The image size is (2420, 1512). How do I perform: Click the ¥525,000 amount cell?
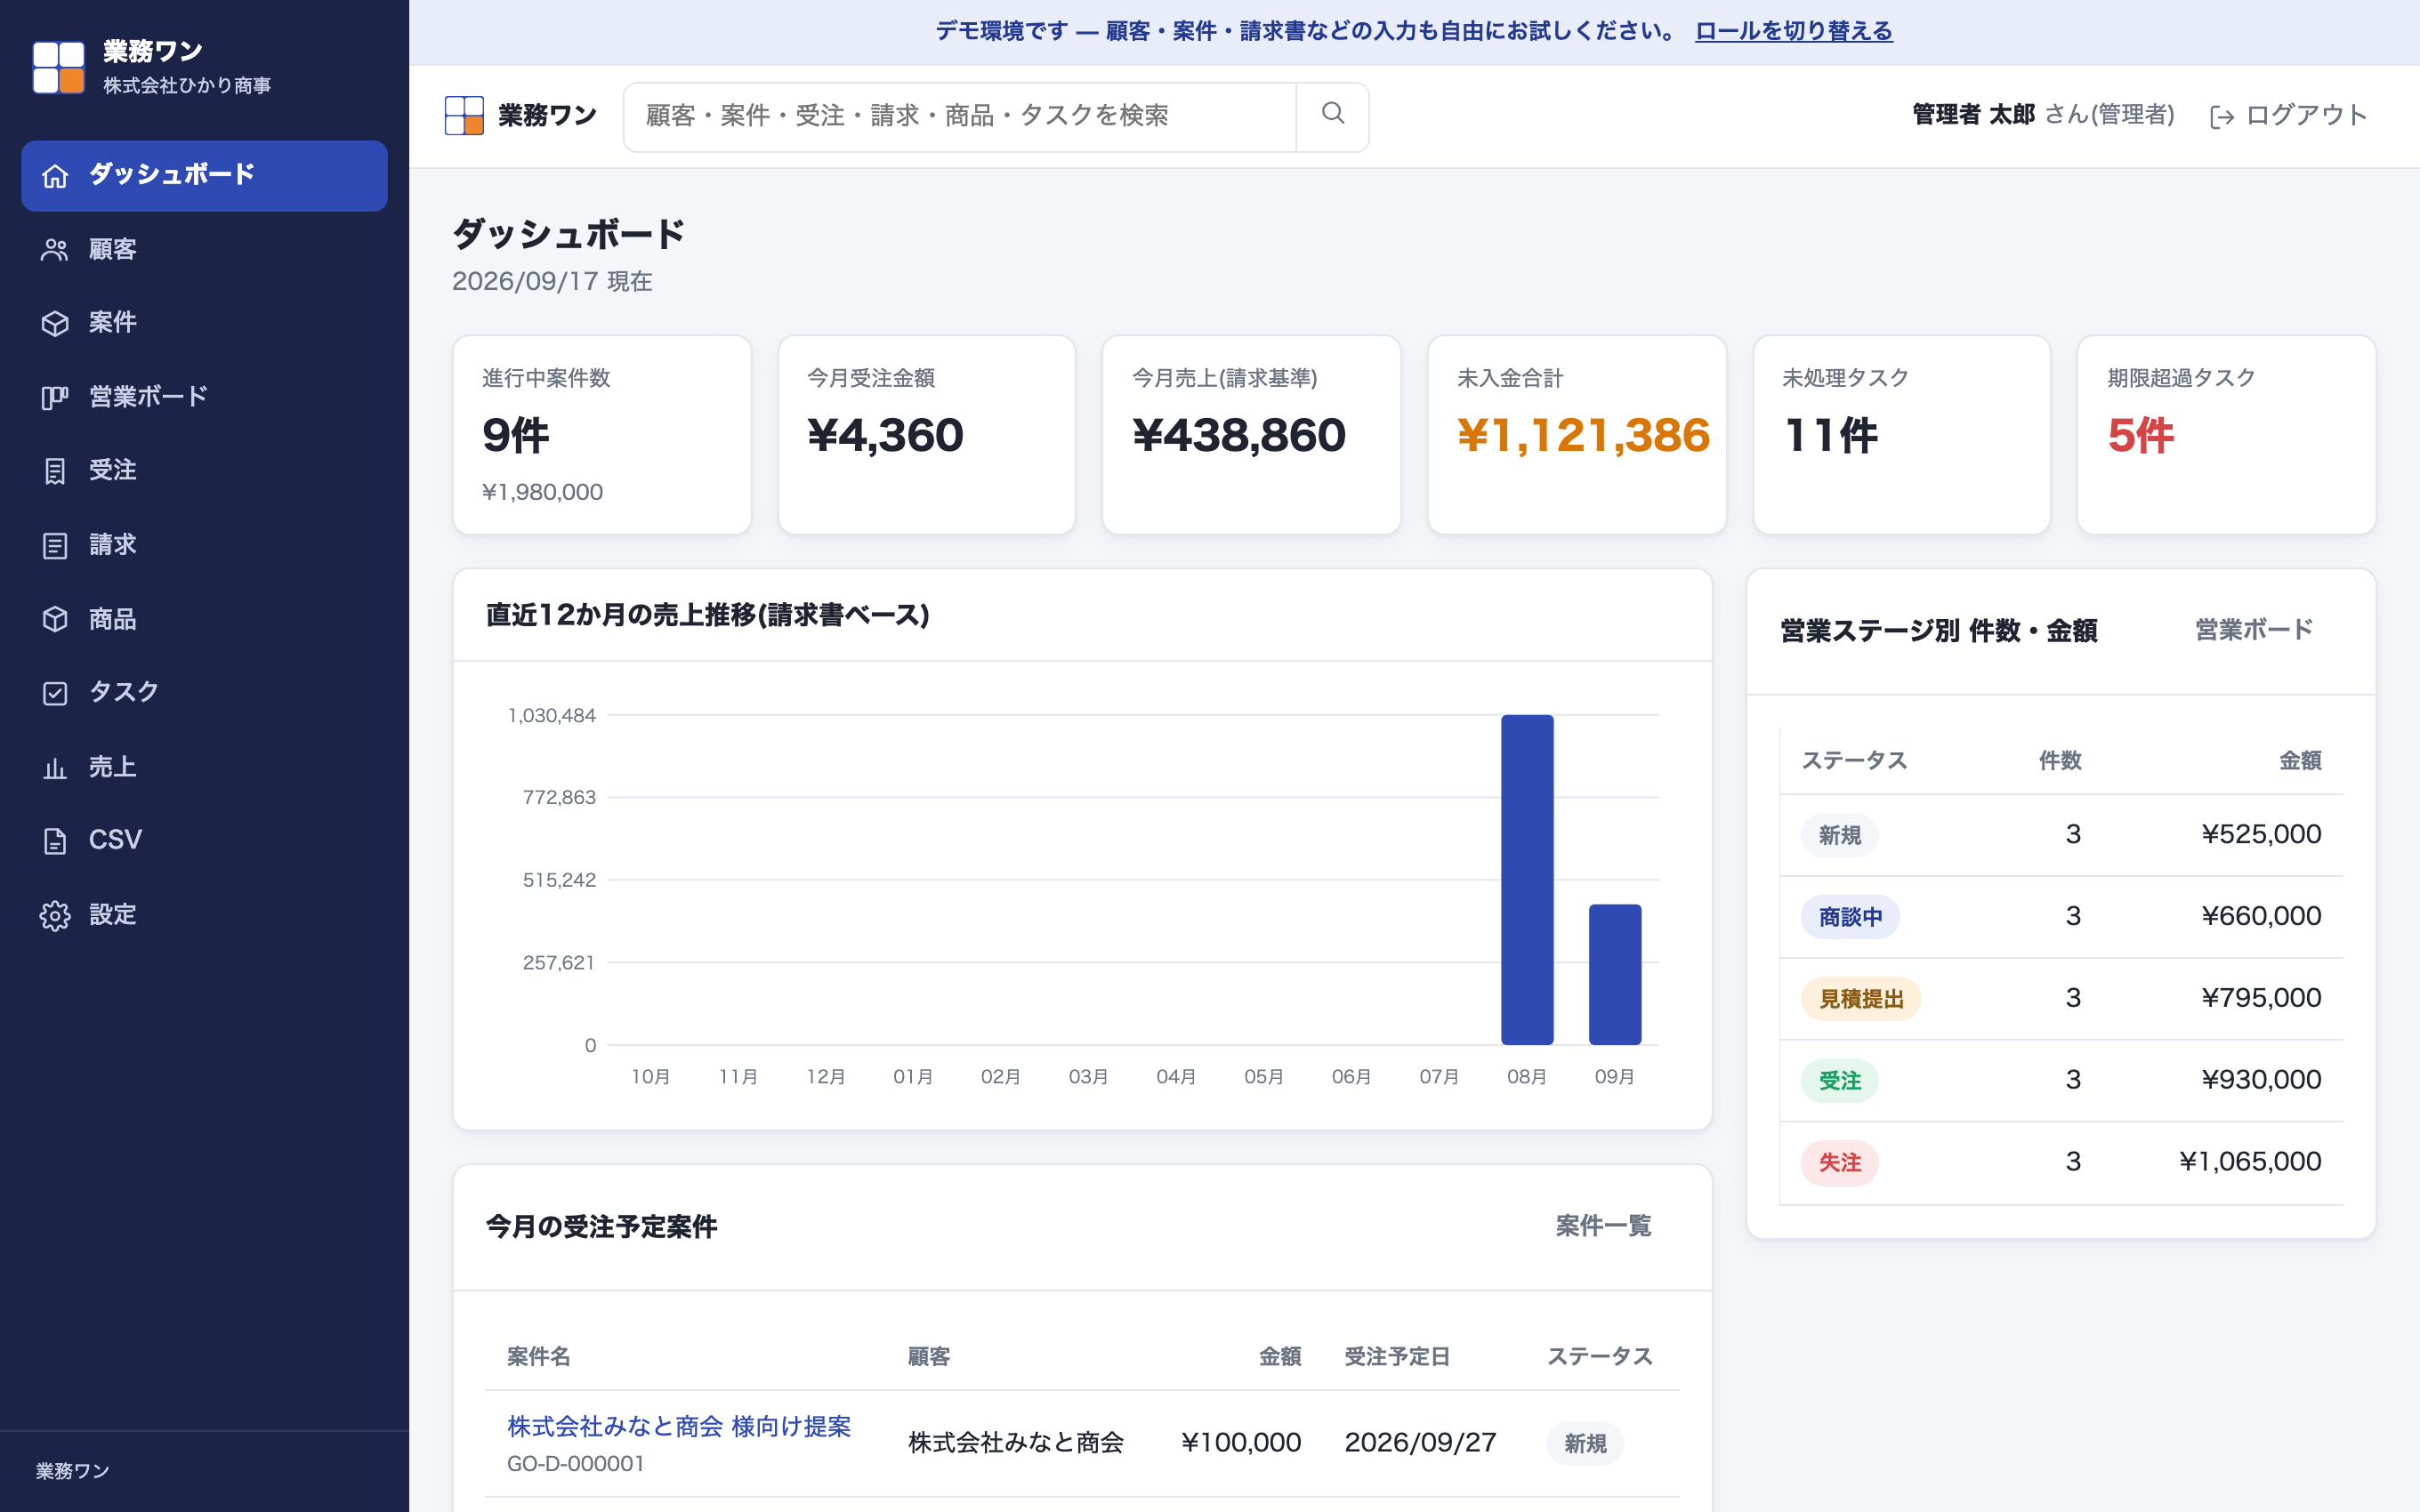click(x=2261, y=834)
